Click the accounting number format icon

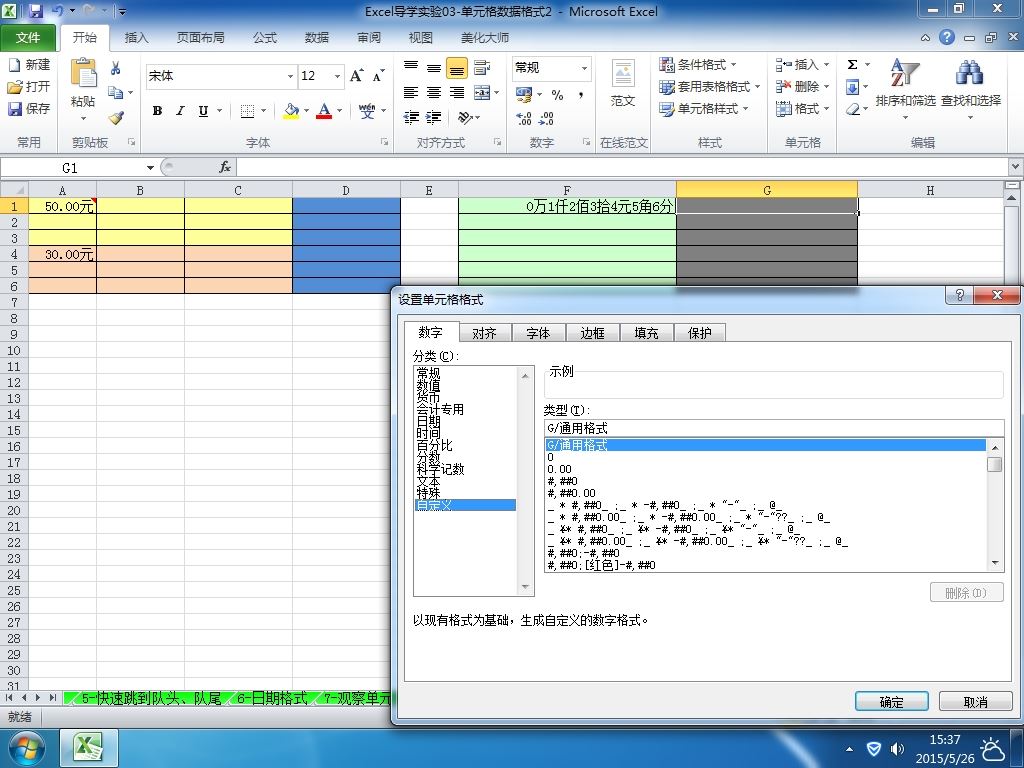pos(524,95)
